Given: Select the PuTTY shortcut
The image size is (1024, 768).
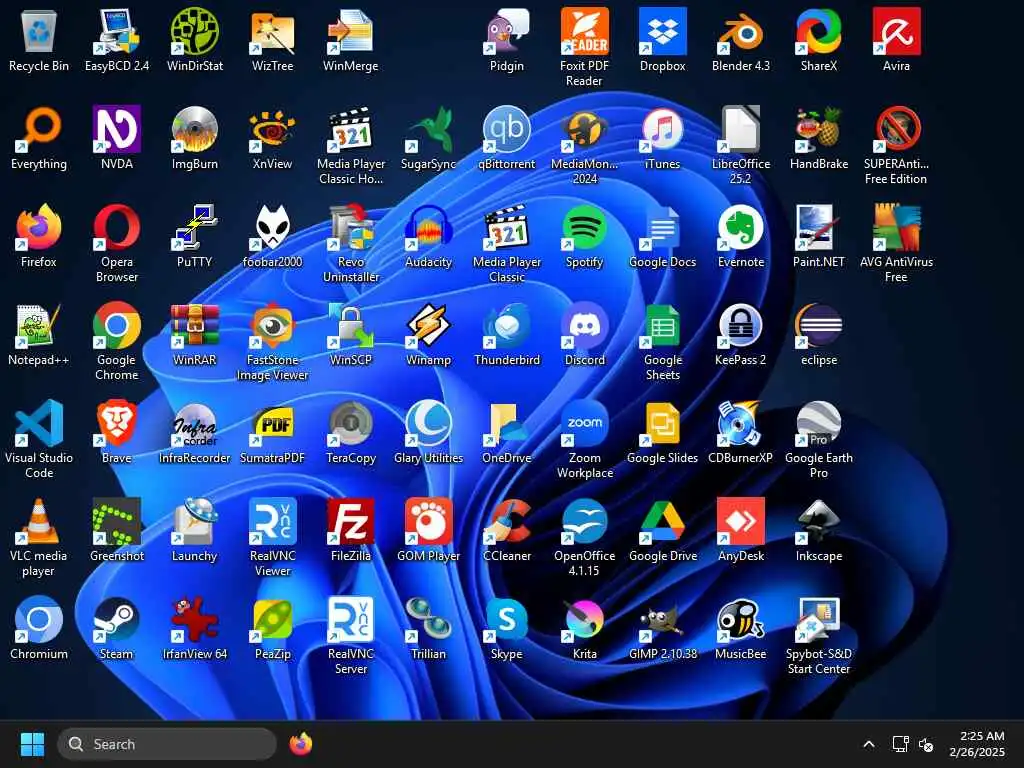Looking at the screenshot, I should 195,227.
